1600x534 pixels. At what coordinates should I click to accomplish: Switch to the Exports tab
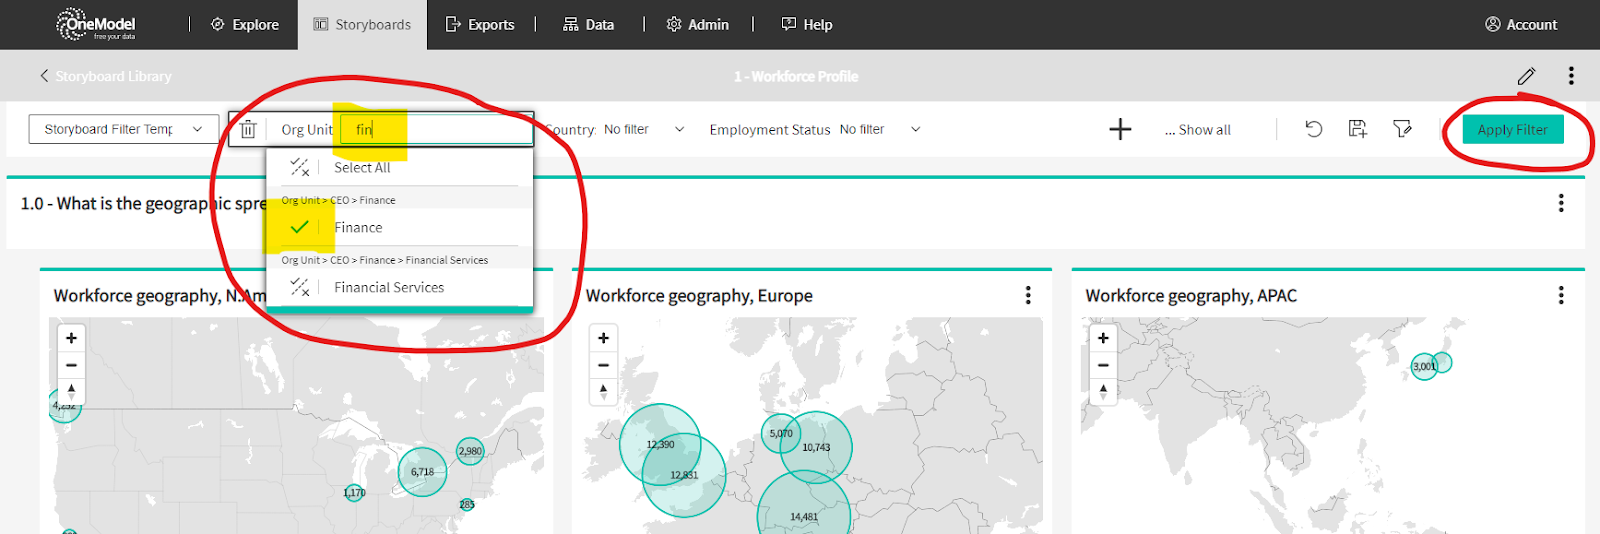tap(480, 25)
